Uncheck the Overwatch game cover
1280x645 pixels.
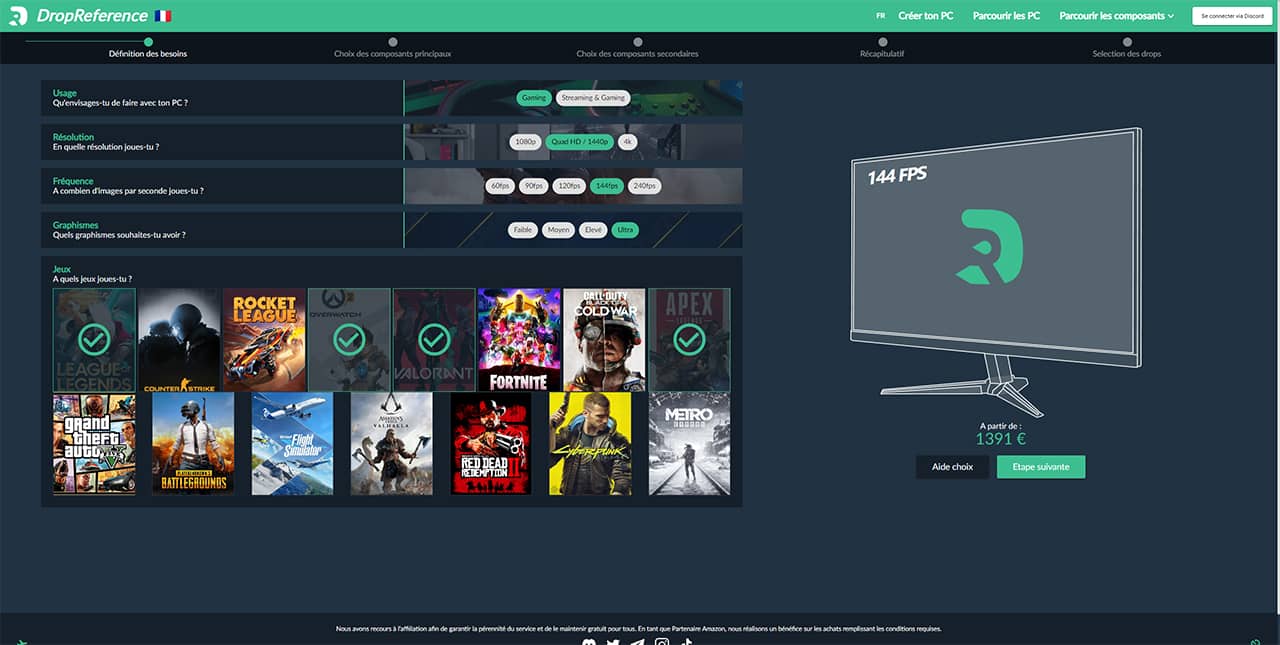pyautogui.click(x=349, y=340)
